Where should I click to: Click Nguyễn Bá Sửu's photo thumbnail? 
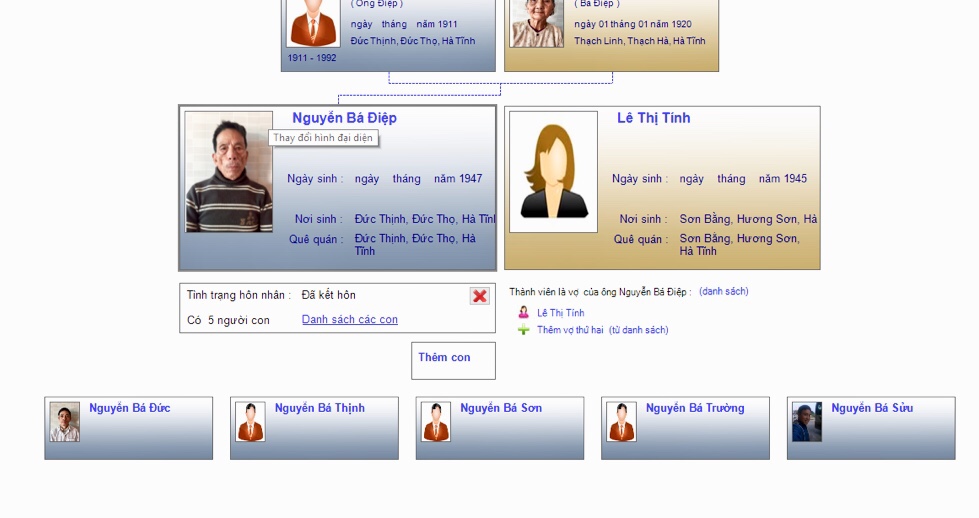(x=807, y=422)
